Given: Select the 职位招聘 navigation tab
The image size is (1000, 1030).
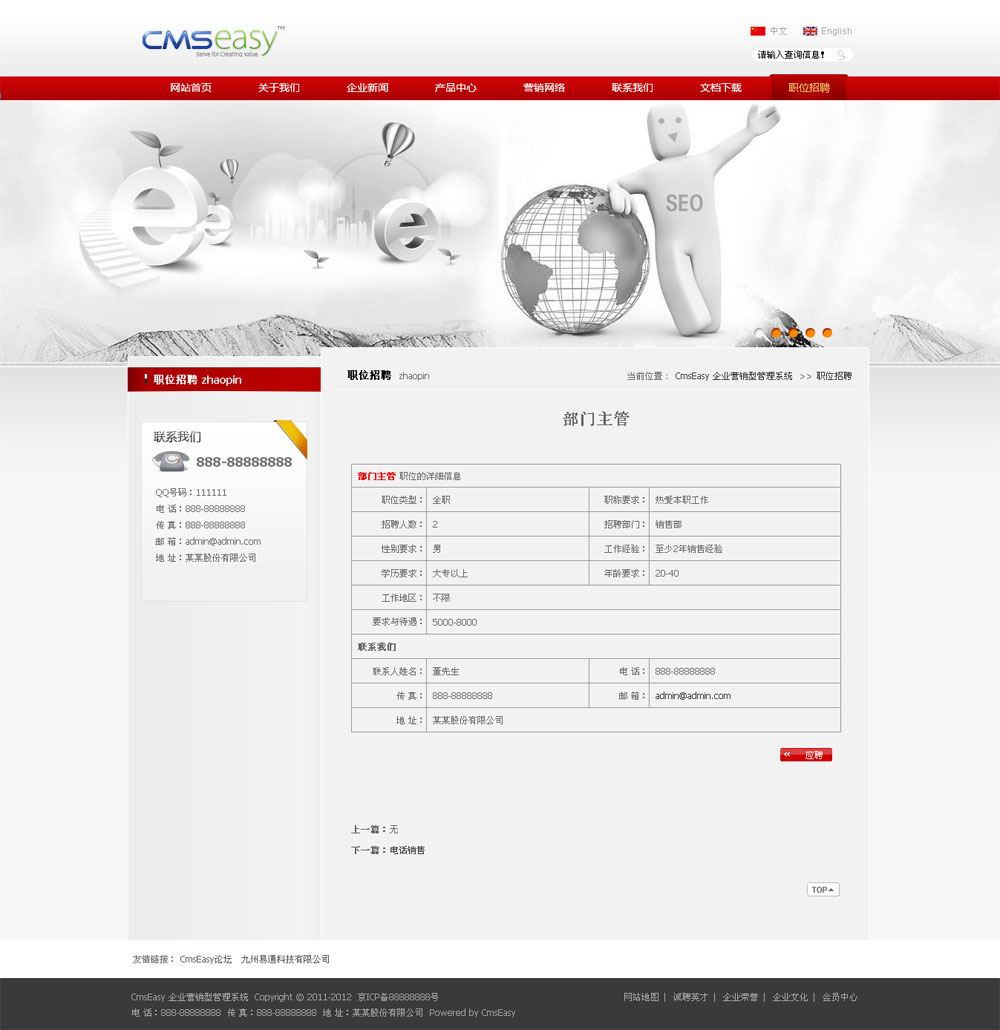Looking at the screenshot, I should click(808, 88).
